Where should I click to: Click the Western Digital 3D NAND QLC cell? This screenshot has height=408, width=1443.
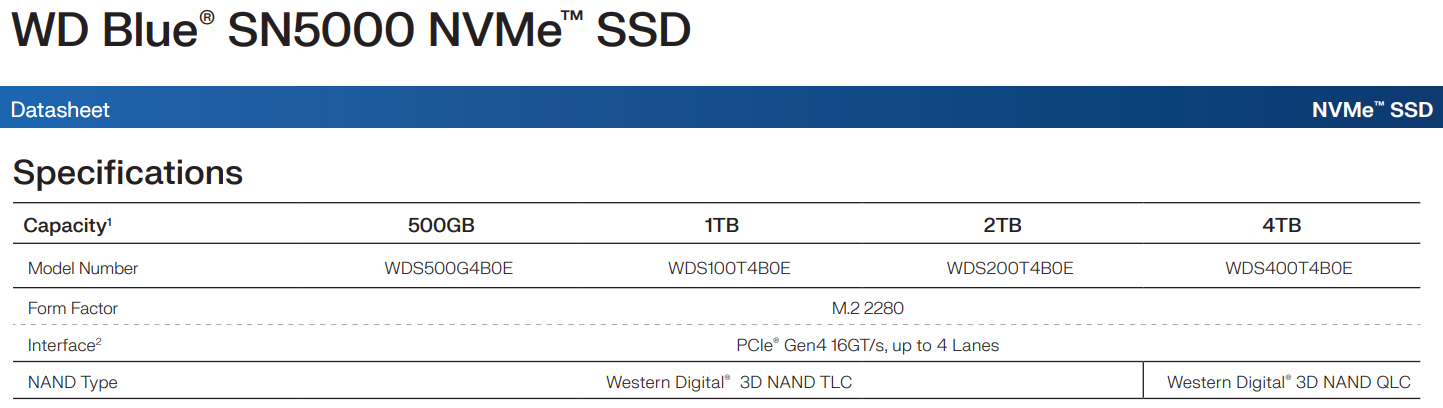click(x=1289, y=382)
